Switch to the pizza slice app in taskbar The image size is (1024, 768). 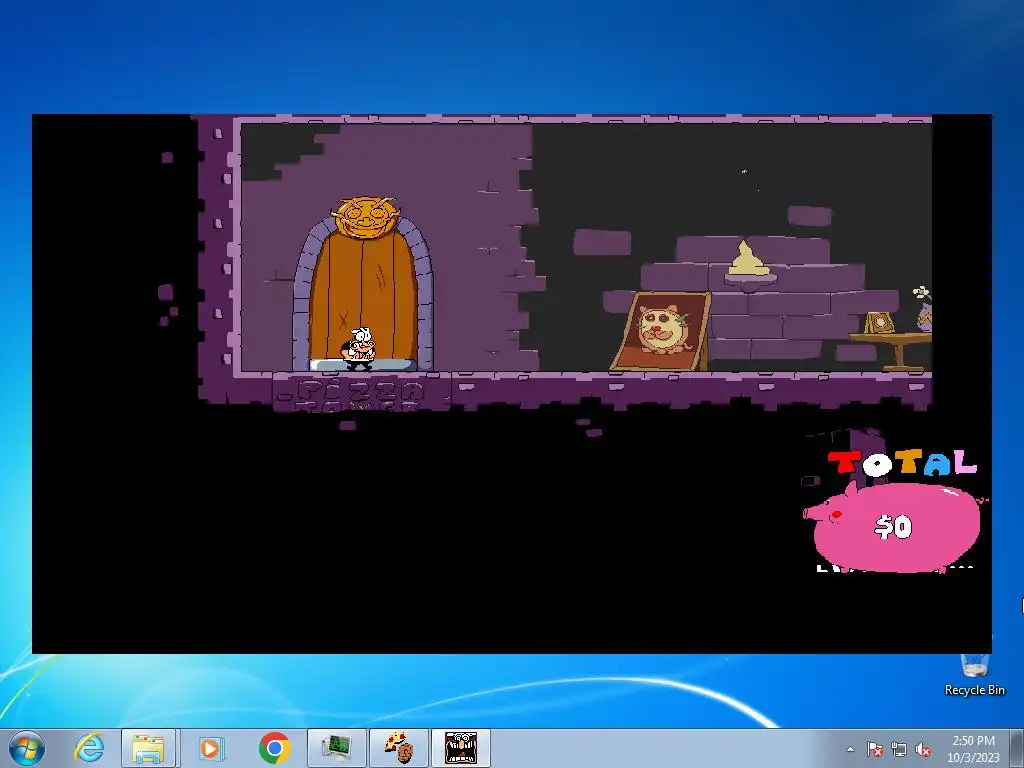click(399, 748)
